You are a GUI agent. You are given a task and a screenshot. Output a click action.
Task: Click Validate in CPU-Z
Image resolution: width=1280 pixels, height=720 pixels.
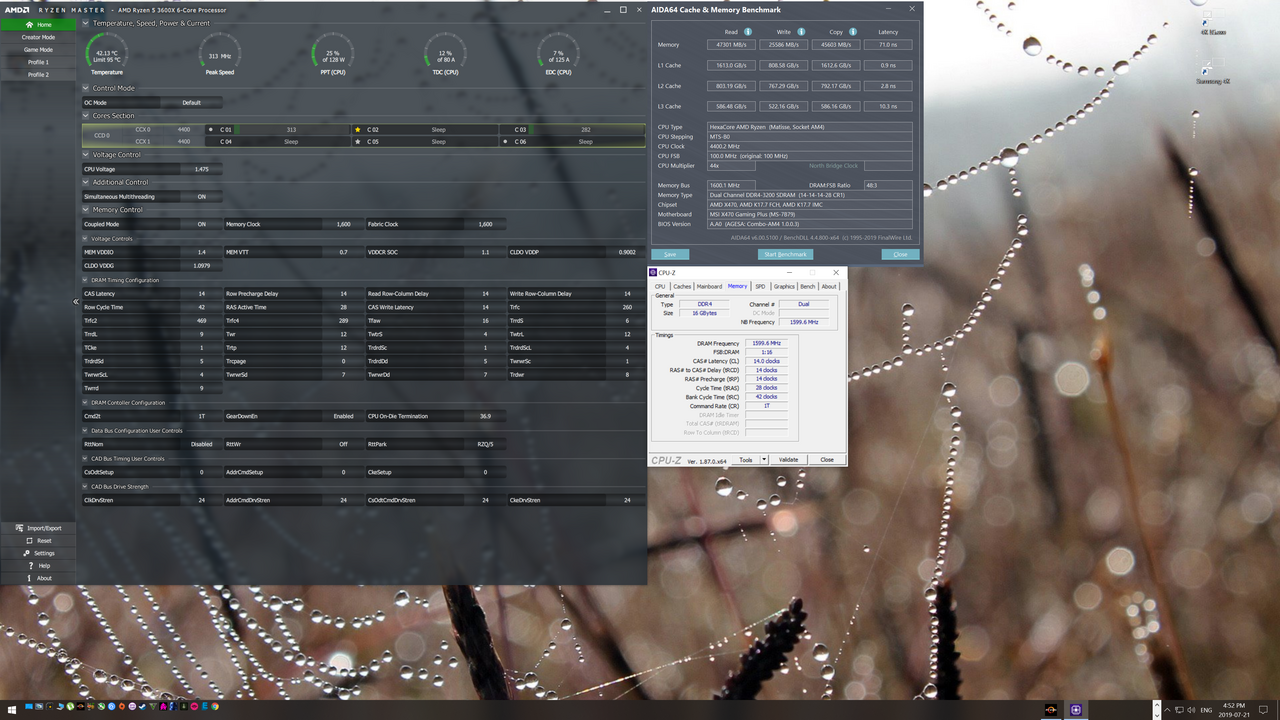(x=789, y=460)
